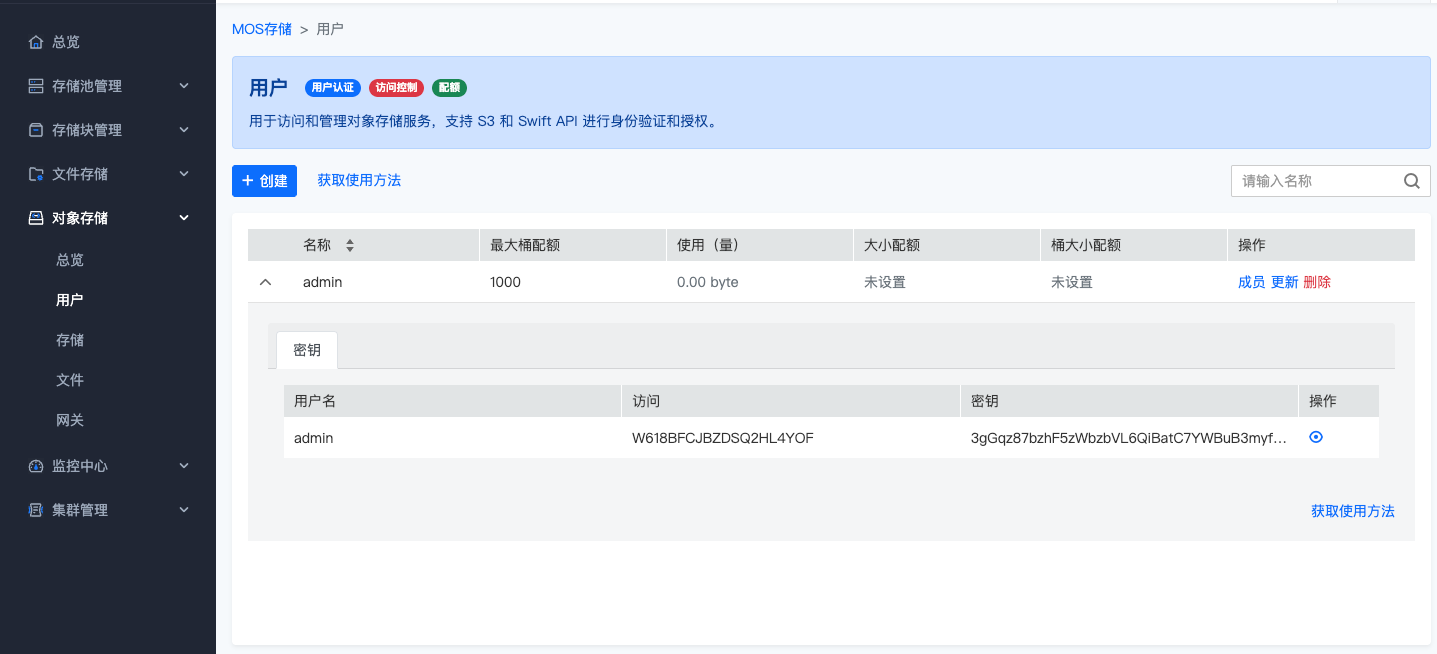
Task: Click the 请输入名称 search field
Action: click(x=1313, y=181)
